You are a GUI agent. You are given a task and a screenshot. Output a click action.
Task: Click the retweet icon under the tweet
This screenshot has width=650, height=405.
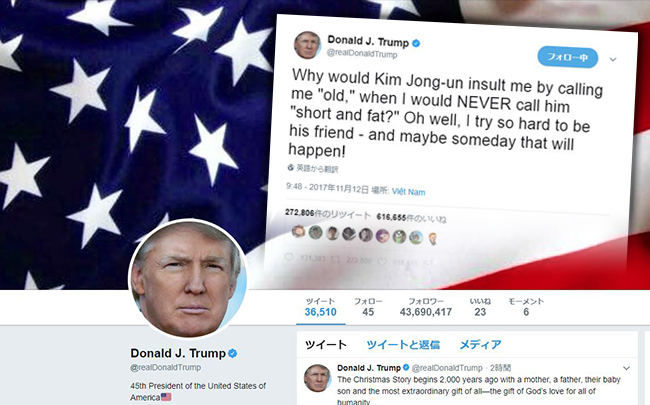coord(336,259)
